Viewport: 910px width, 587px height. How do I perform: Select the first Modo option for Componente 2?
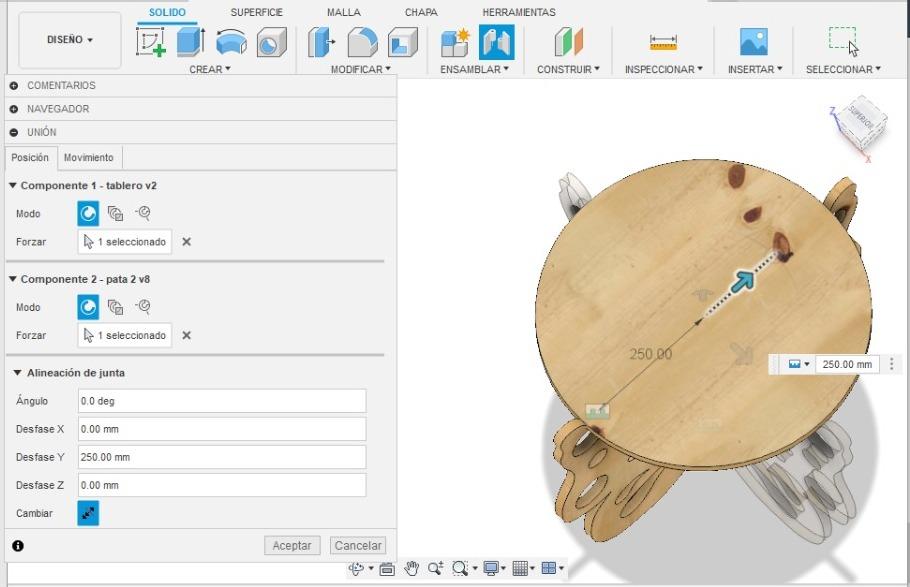pos(88,307)
